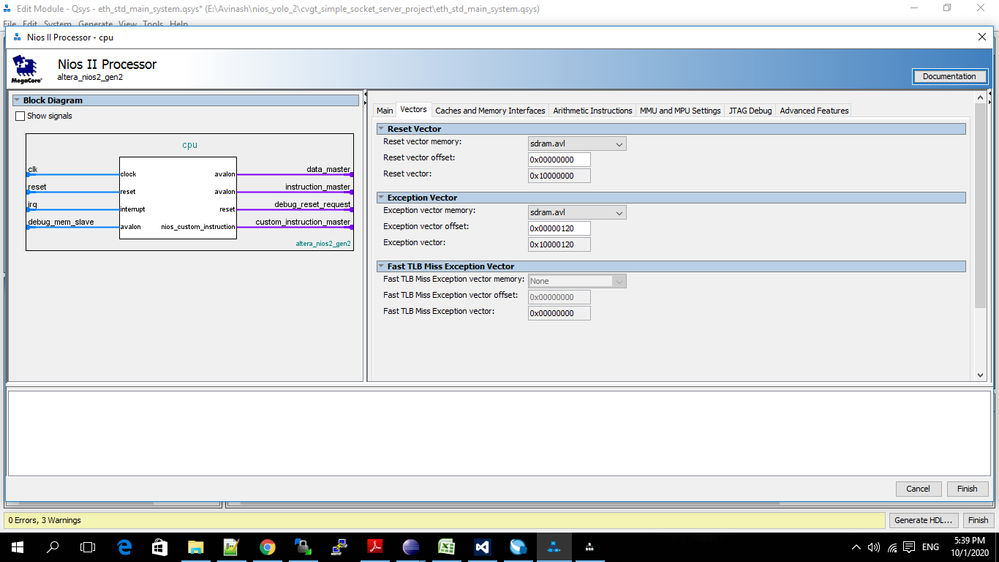Open taskbar search magnifier
999x562 pixels.
click(53, 547)
